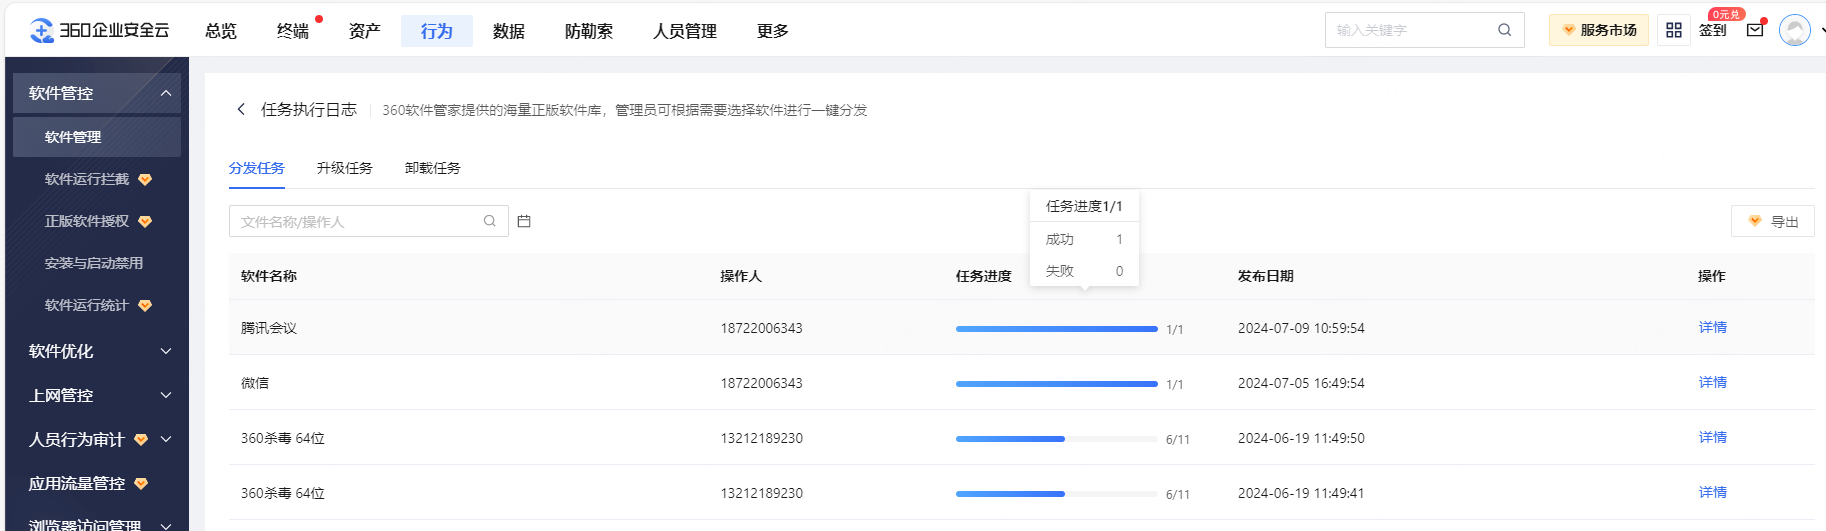
Task: Expand the 上网管控 sidebar section
Action: pos(97,395)
